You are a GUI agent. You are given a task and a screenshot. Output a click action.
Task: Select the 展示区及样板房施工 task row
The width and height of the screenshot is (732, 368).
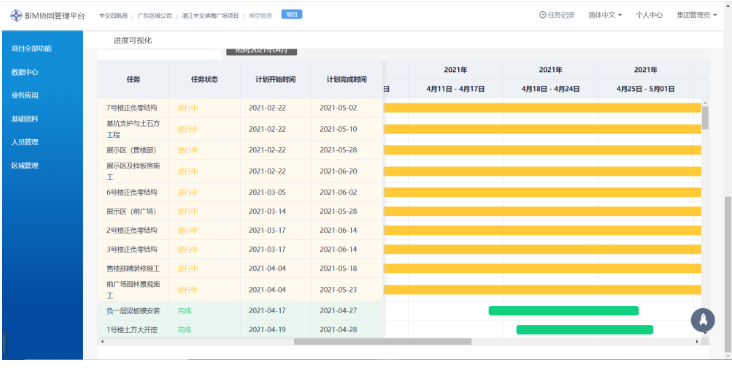[240, 171]
